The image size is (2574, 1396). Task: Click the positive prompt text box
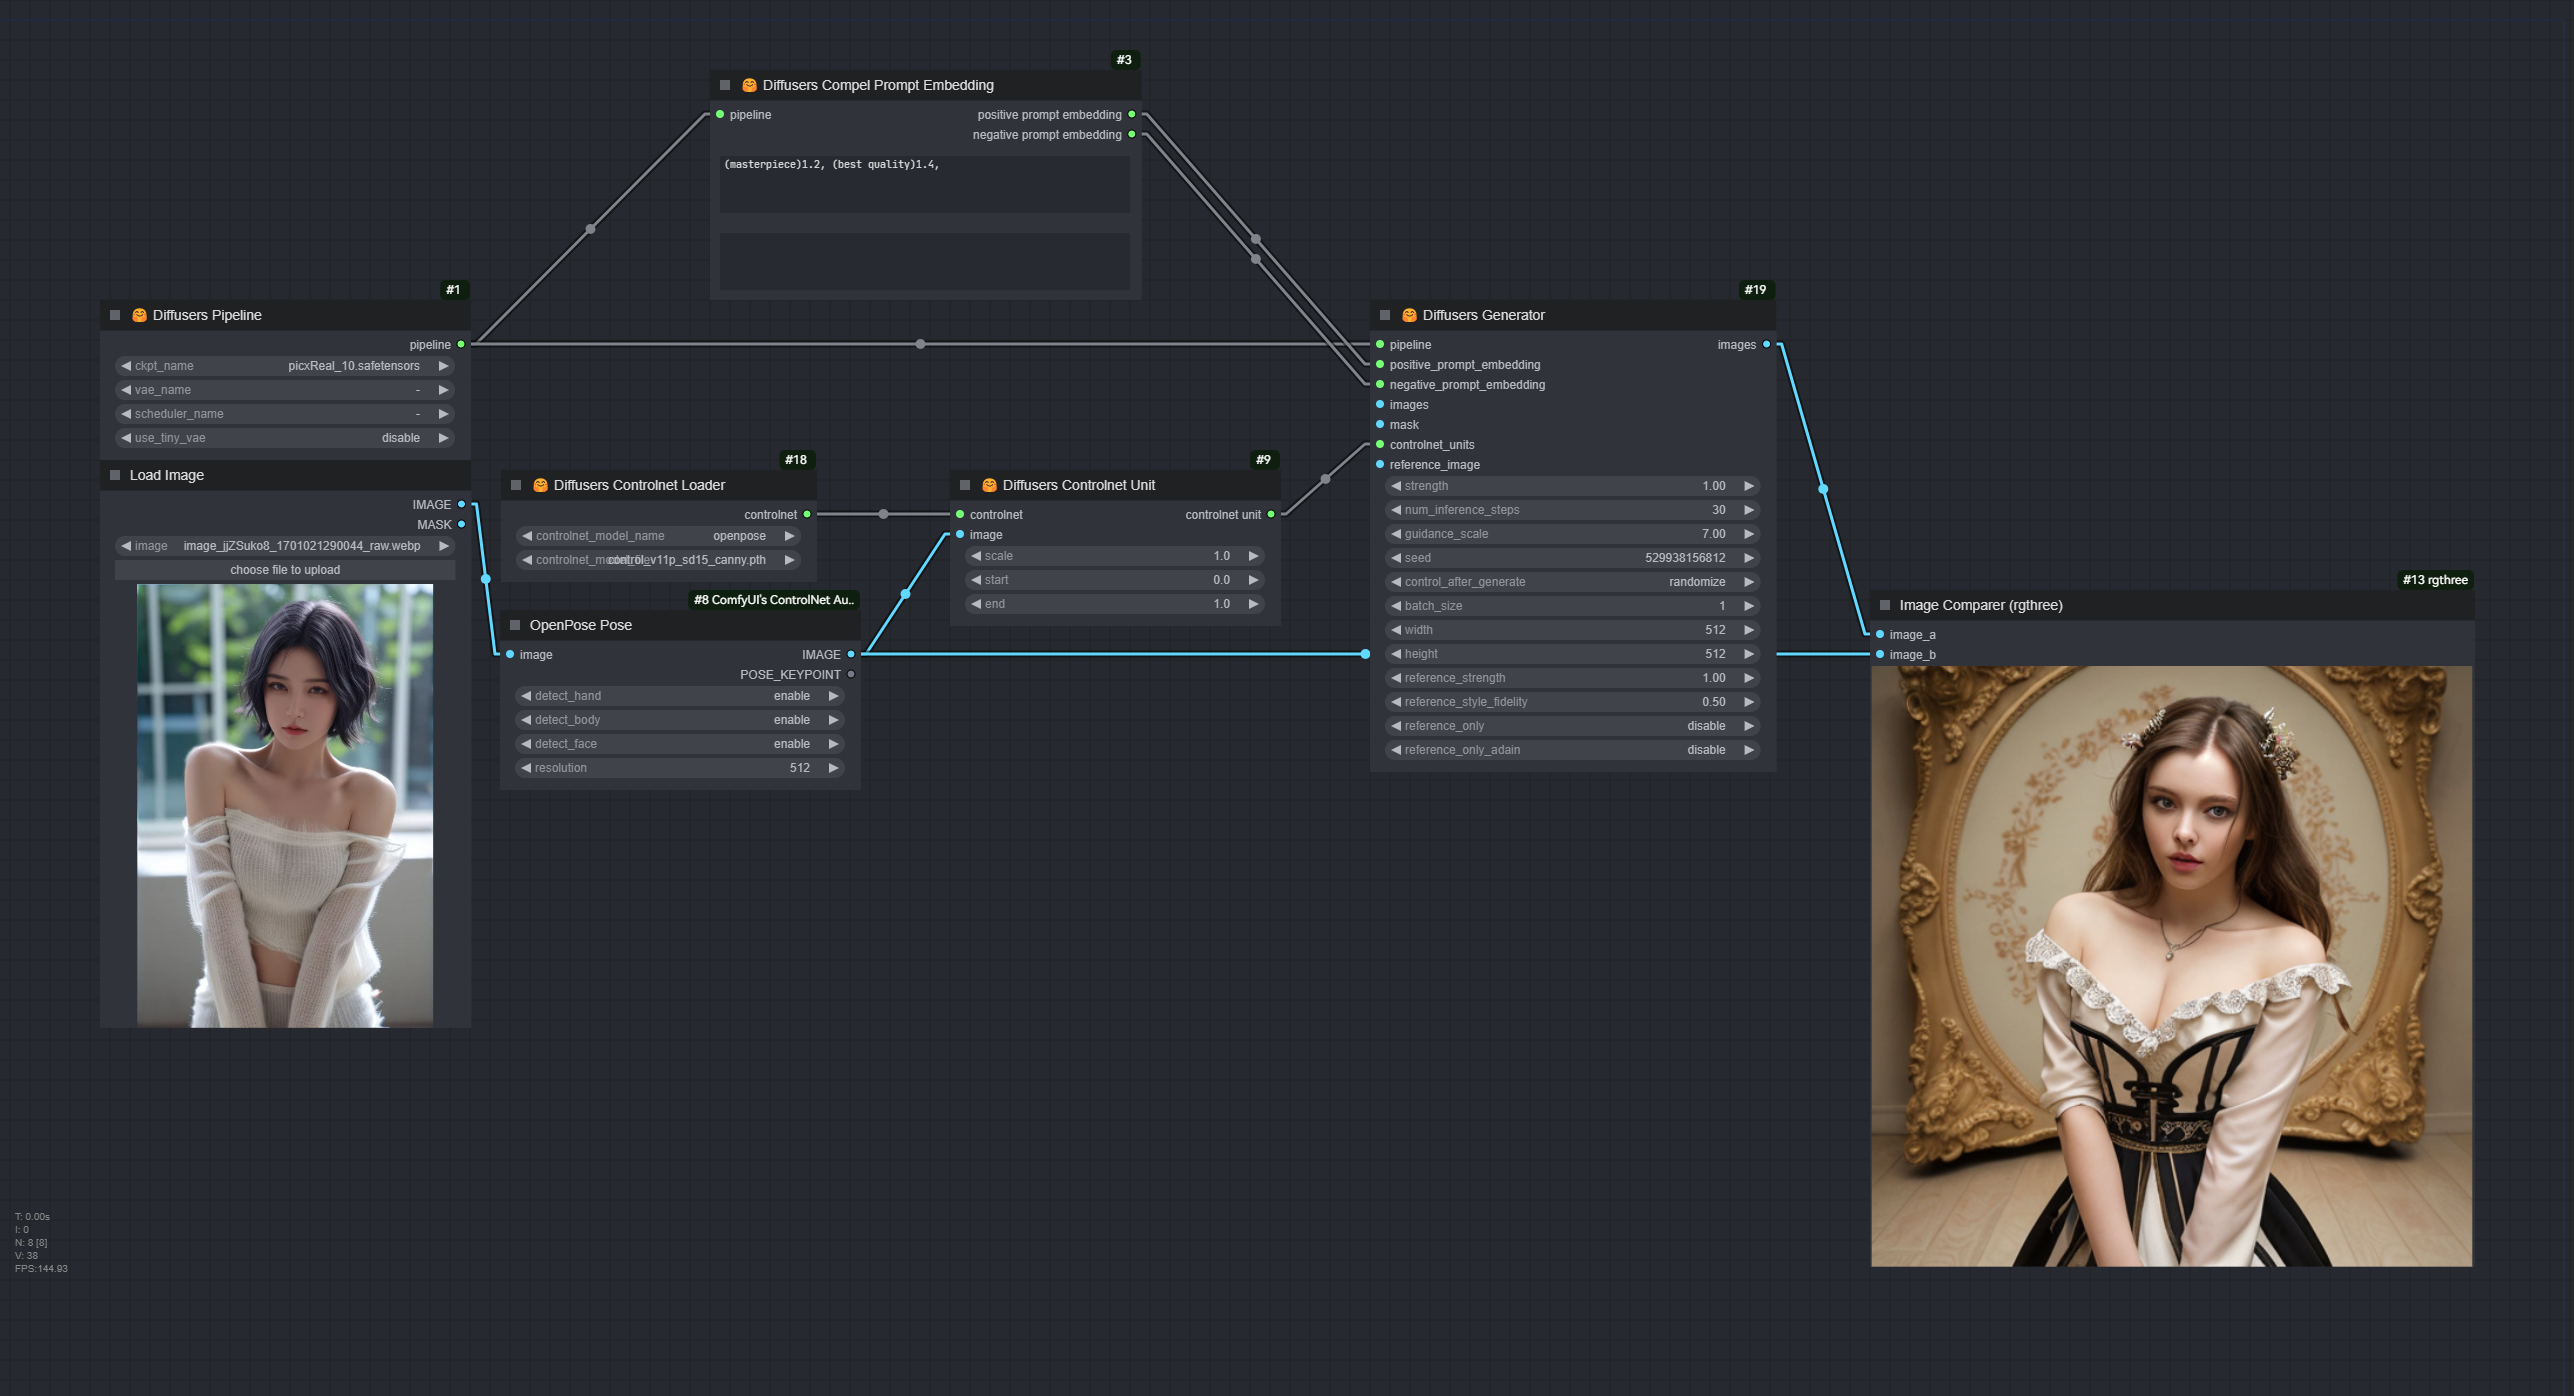tap(924, 183)
